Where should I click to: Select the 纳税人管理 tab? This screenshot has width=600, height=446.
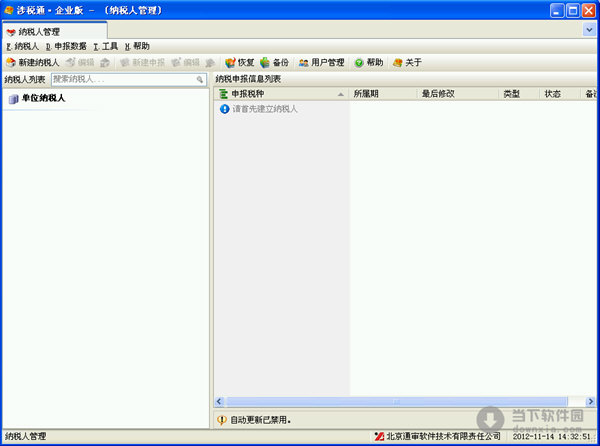(34, 31)
